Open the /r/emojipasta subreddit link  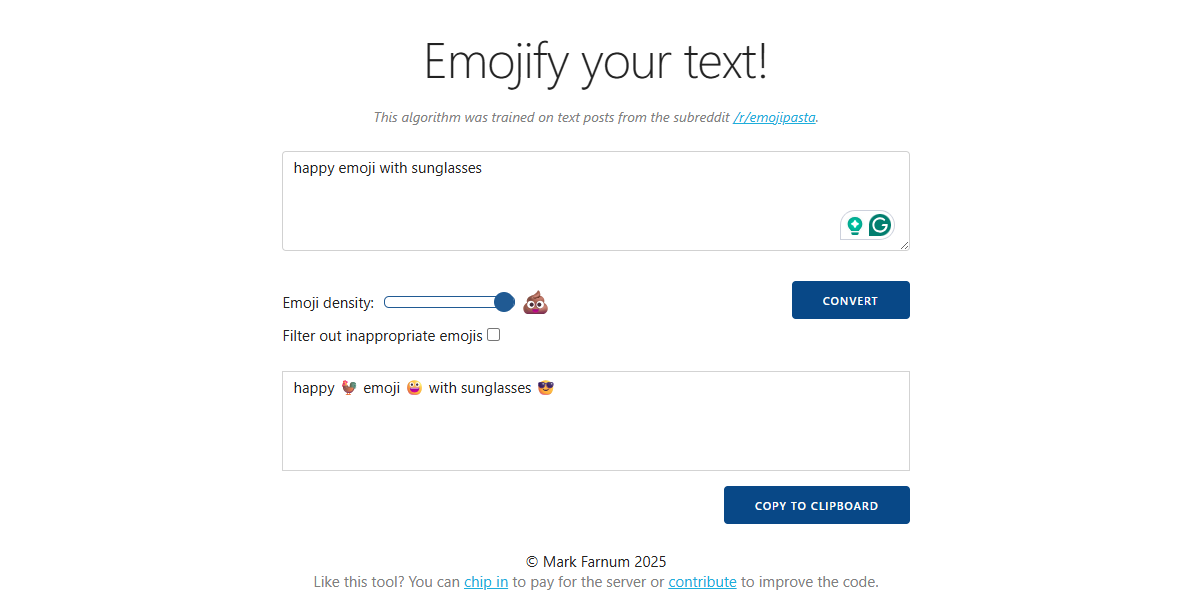[x=774, y=117]
